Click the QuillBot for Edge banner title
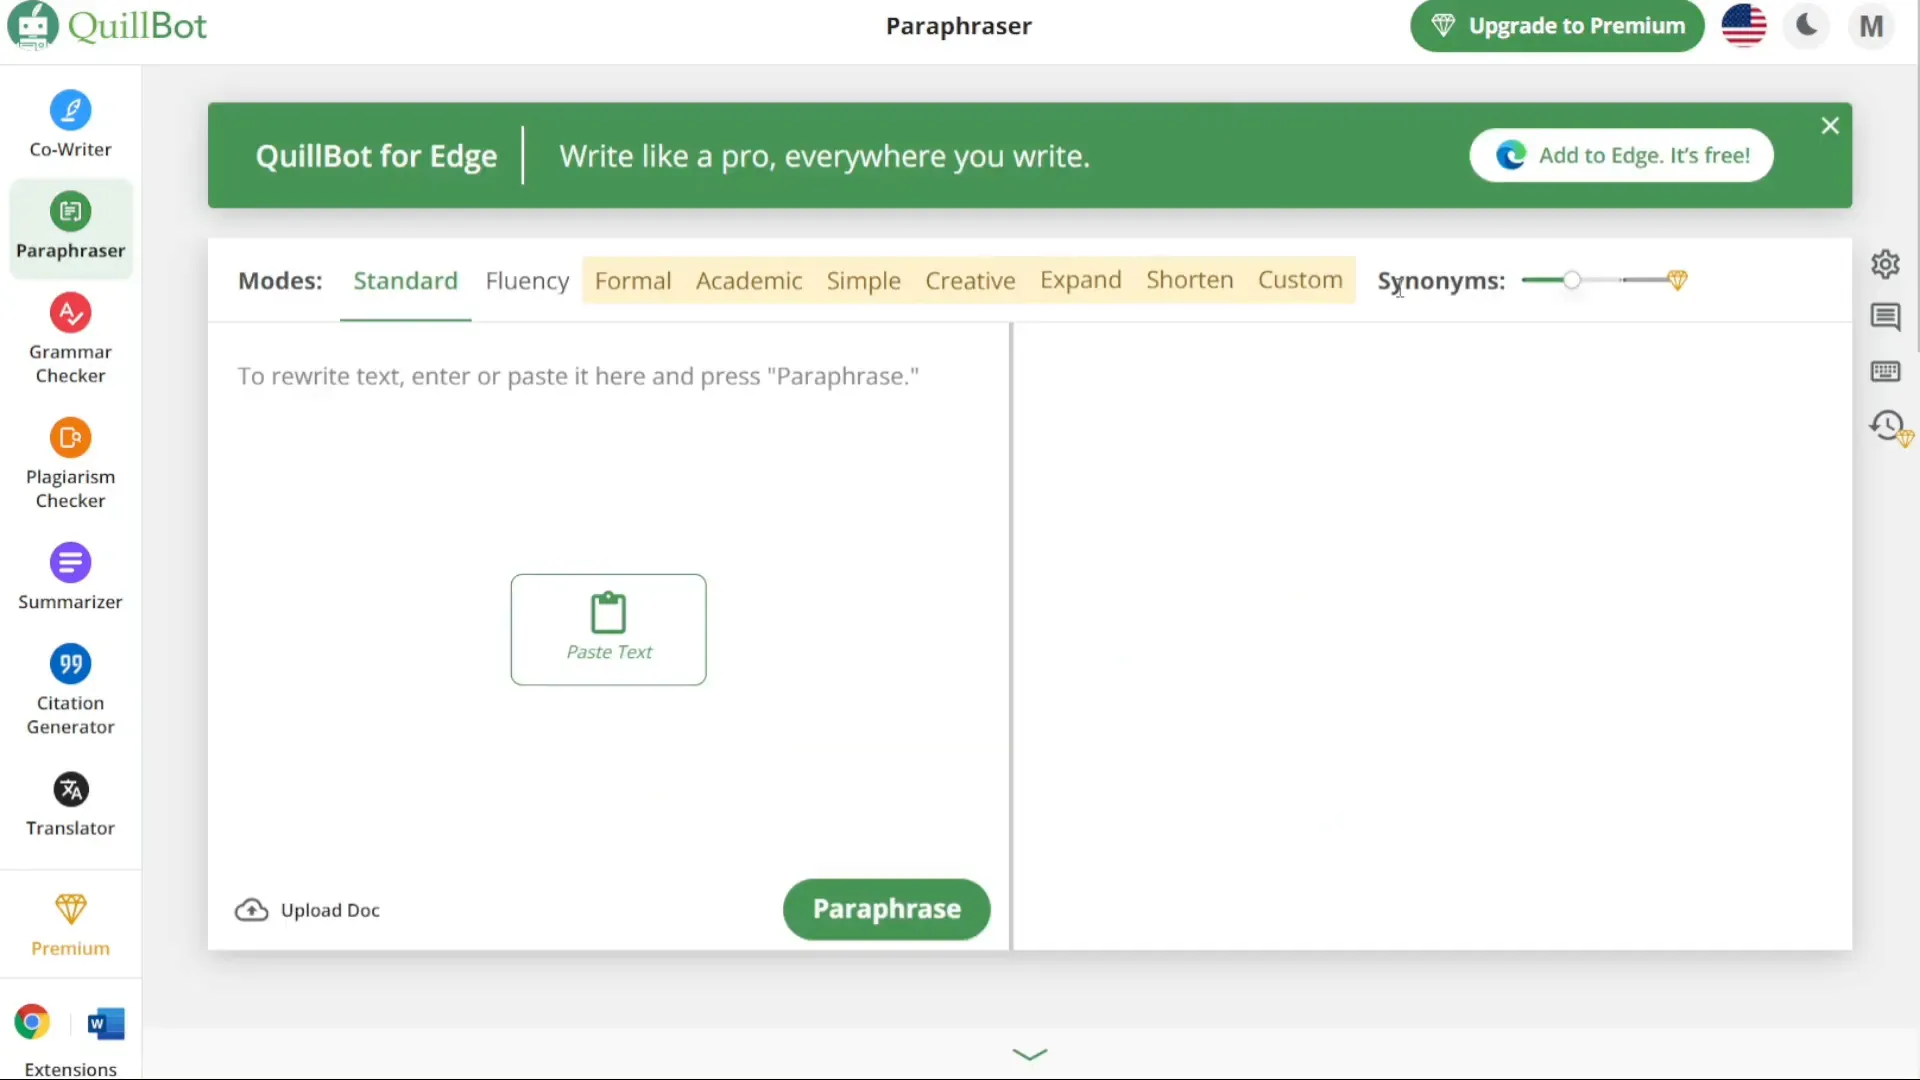The width and height of the screenshot is (1920, 1080). [x=376, y=156]
